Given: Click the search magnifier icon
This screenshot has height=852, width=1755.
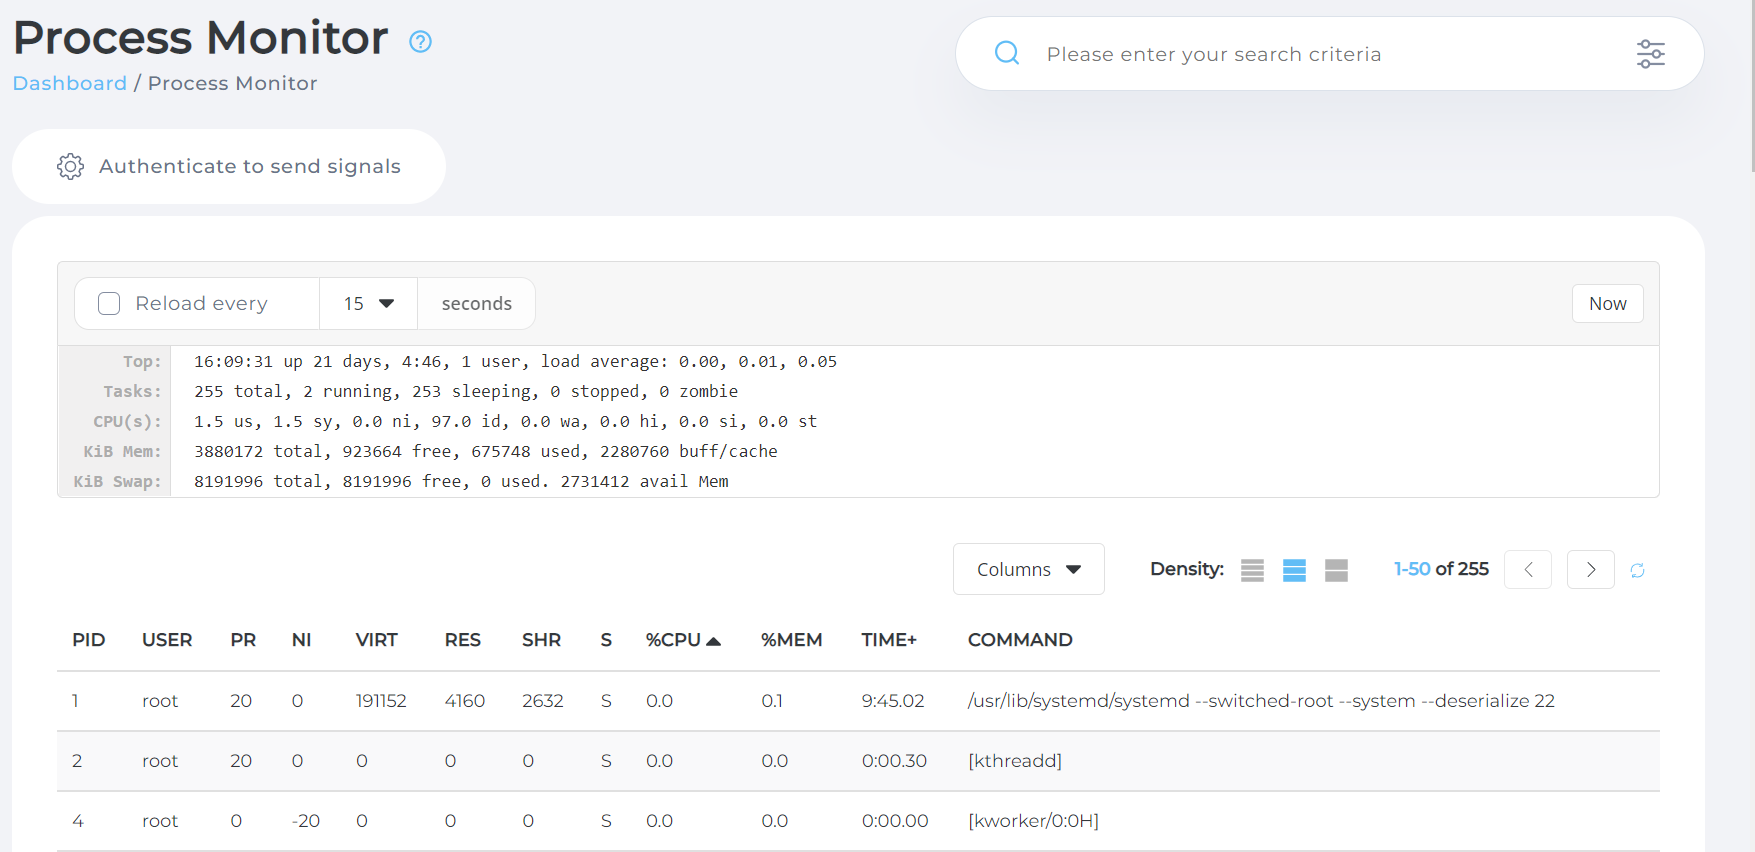Looking at the screenshot, I should click(x=1007, y=53).
